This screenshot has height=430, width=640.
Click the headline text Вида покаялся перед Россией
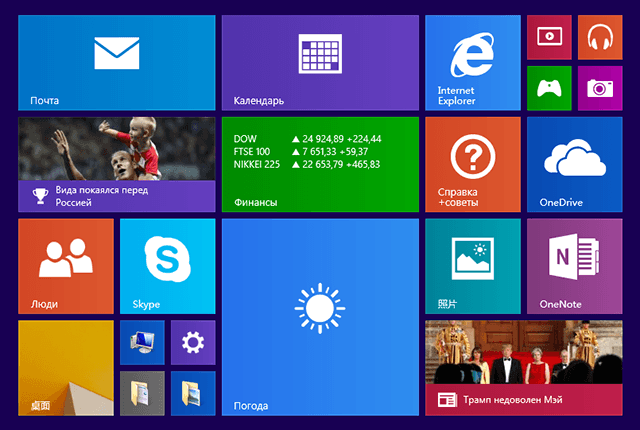pyautogui.click(x=102, y=196)
